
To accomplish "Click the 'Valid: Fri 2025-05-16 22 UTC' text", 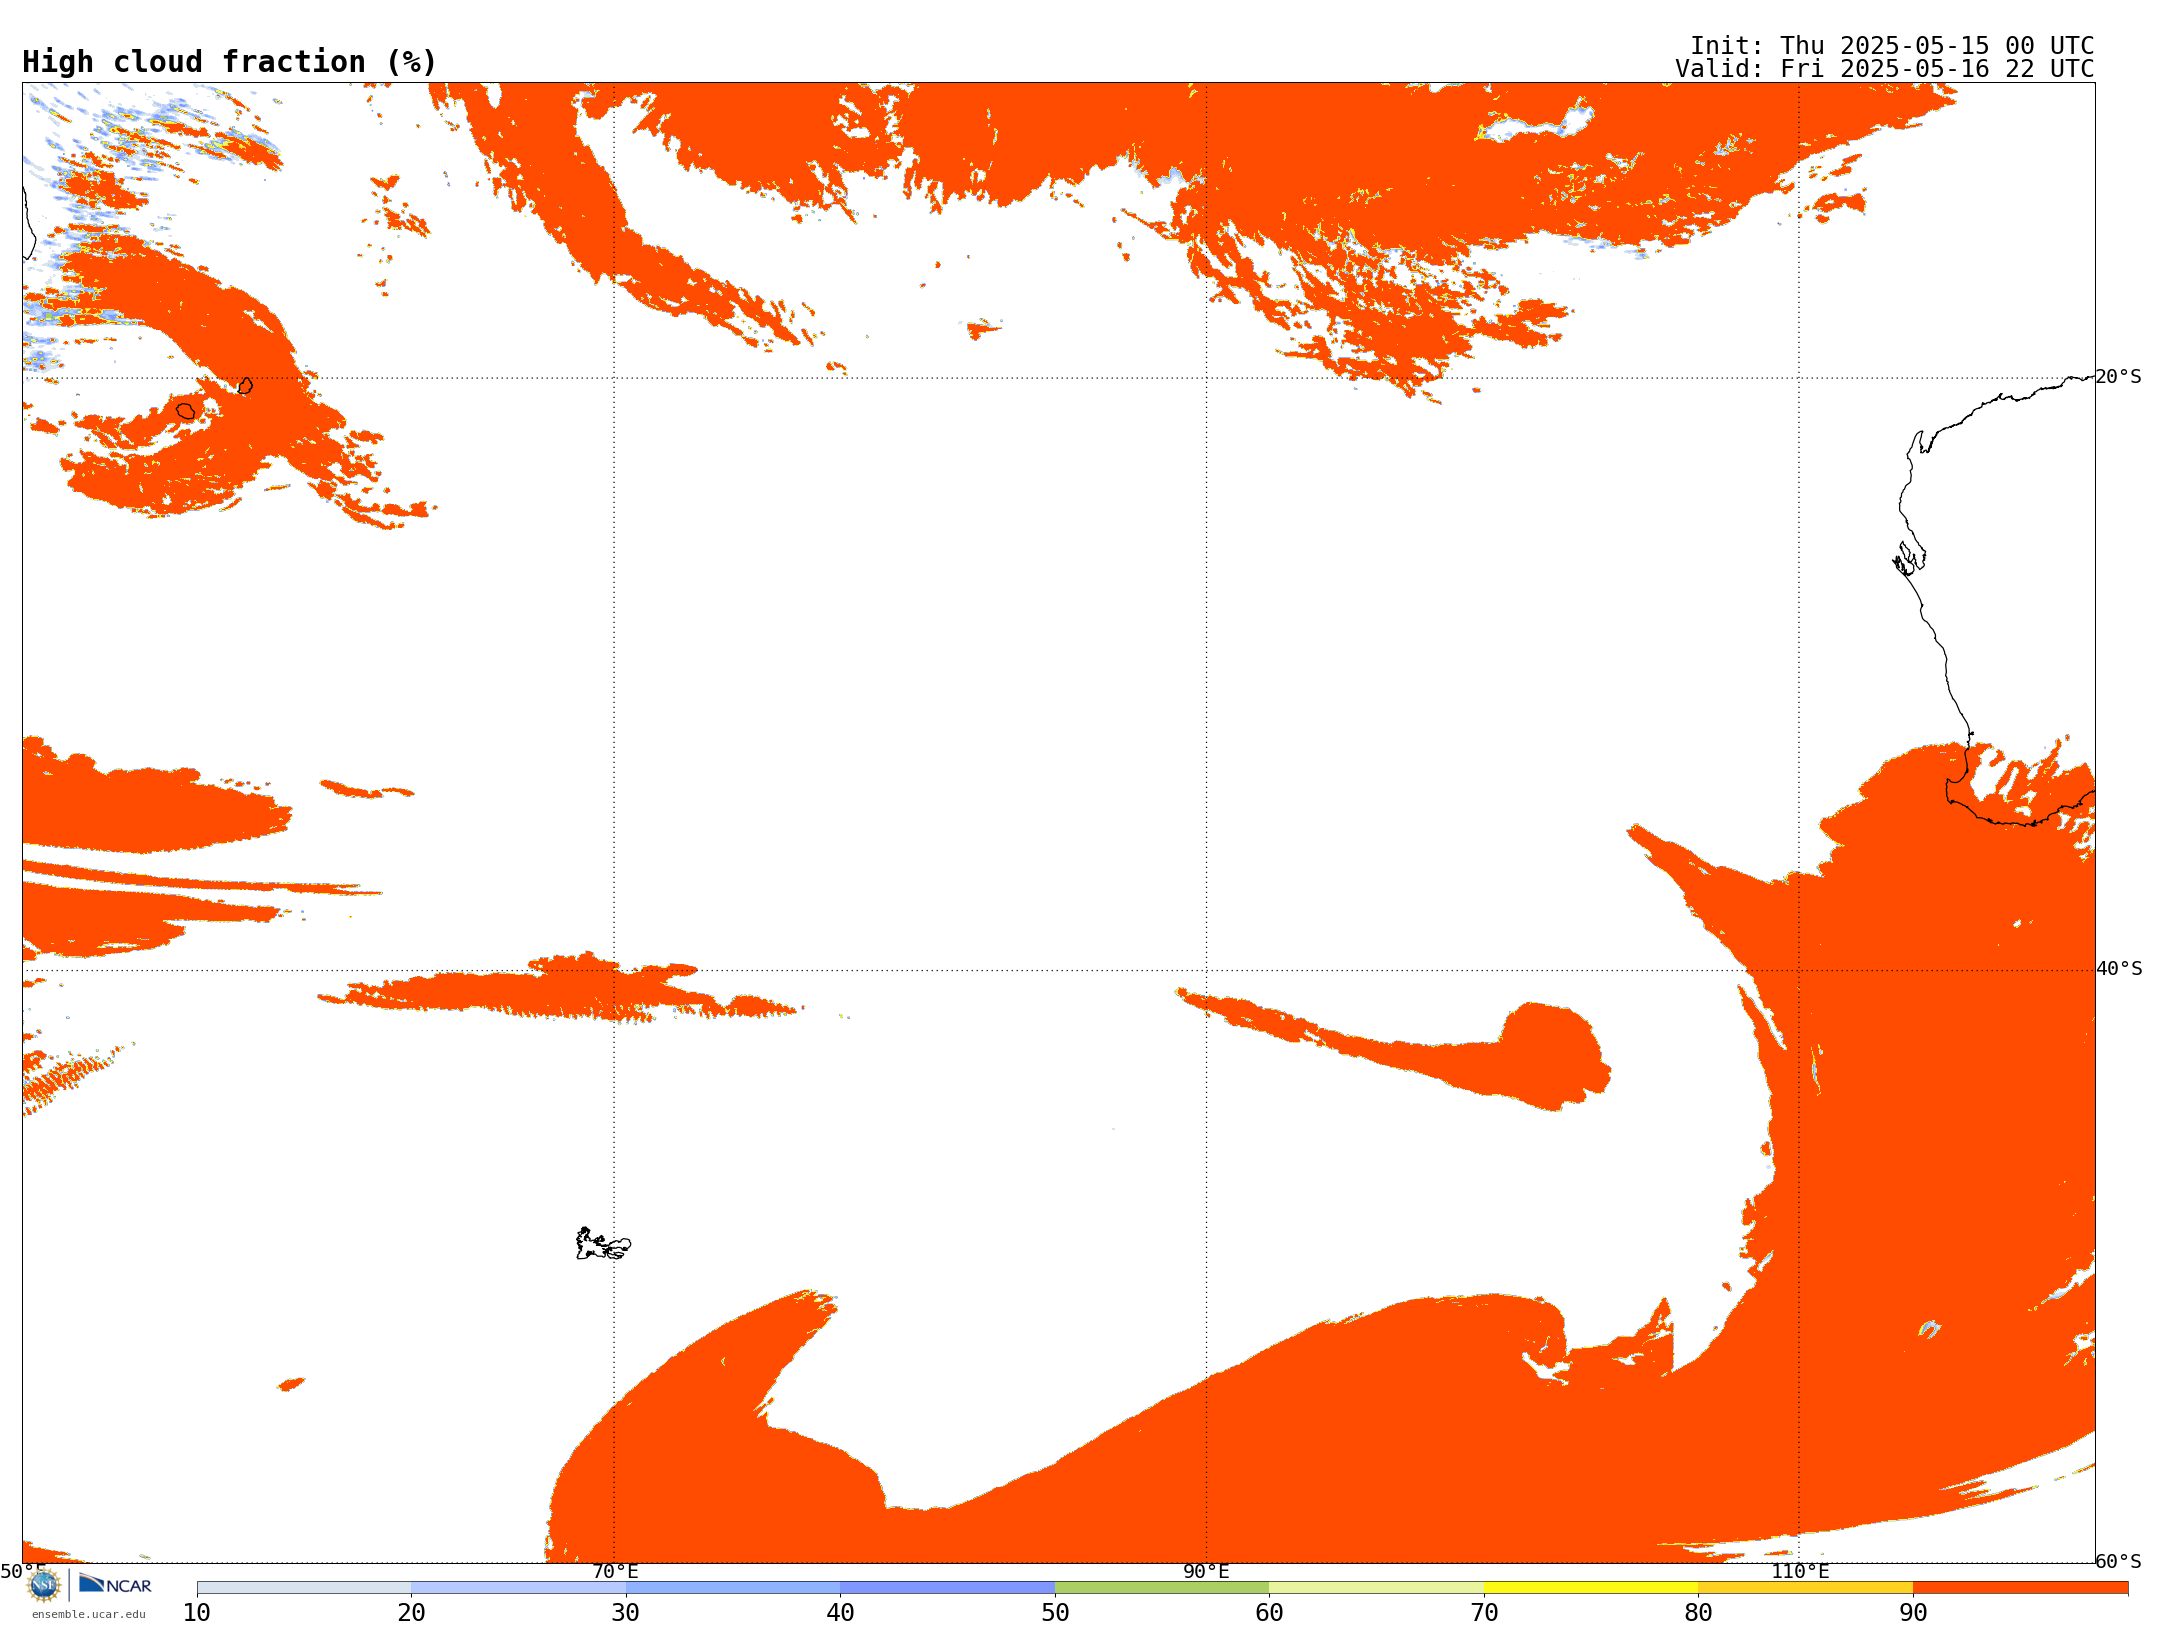I will pyautogui.click(x=1885, y=69).
